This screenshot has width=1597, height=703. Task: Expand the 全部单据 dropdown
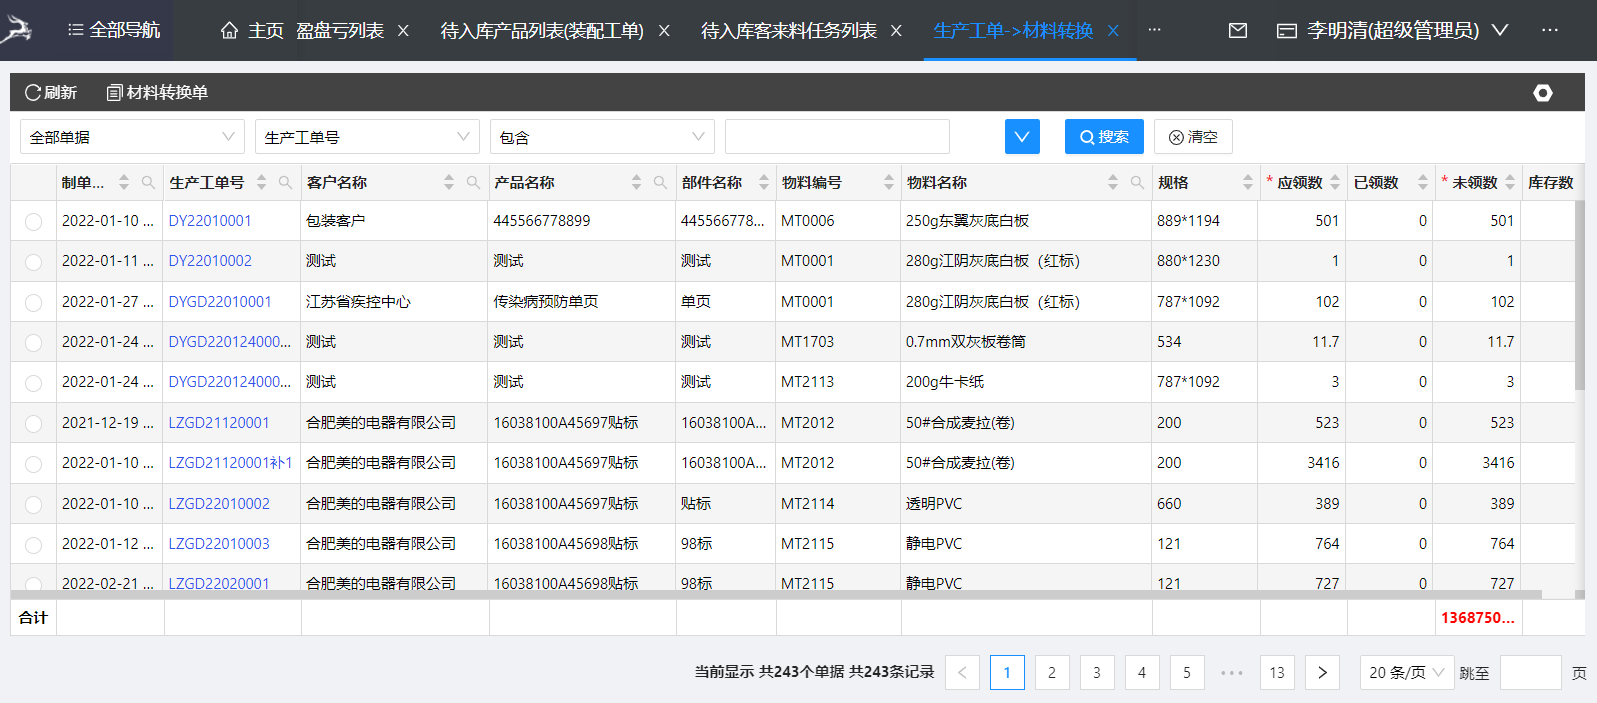point(132,137)
